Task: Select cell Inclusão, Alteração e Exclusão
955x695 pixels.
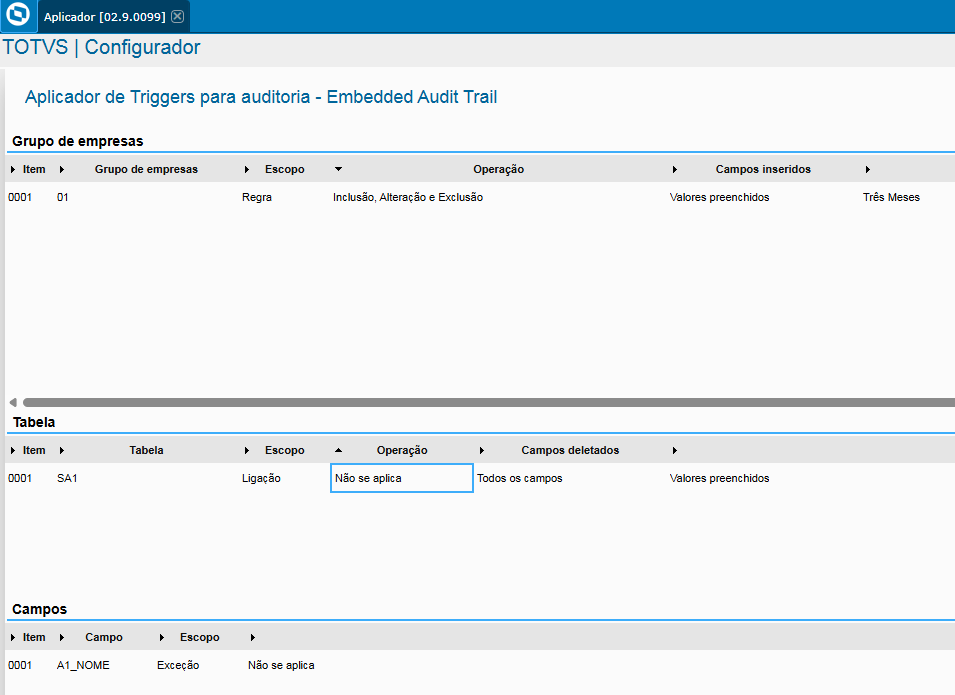Action: point(408,197)
